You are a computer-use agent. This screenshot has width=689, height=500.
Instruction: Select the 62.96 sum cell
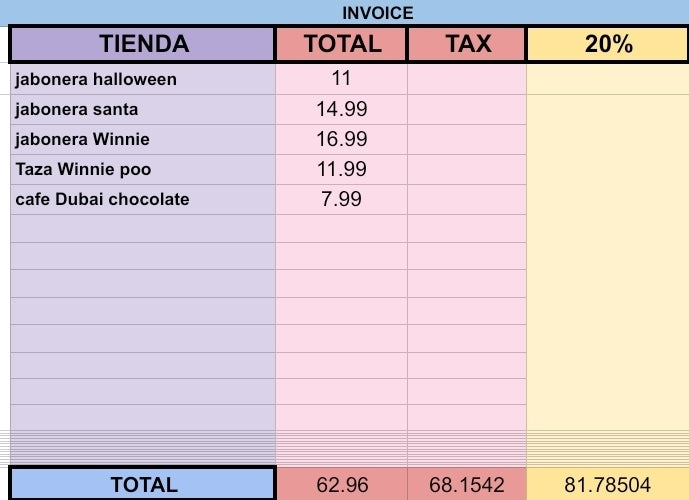(342, 484)
